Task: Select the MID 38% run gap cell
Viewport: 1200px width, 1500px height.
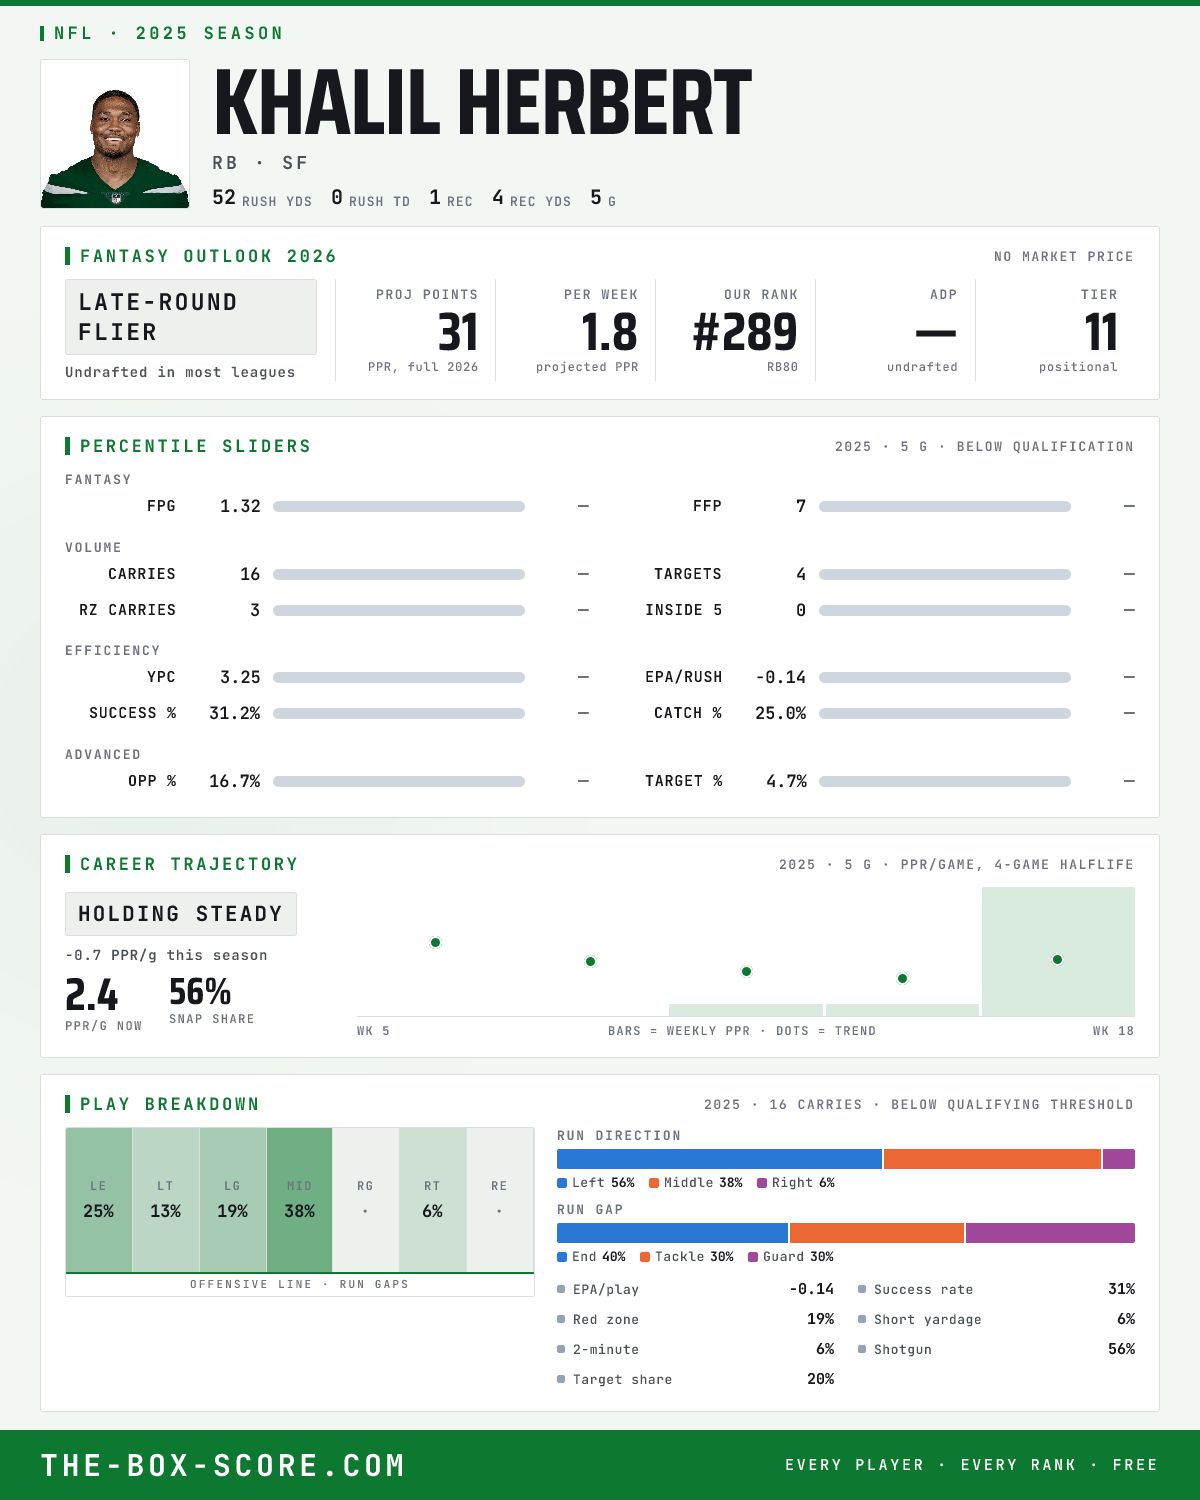Action: point(299,1200)
